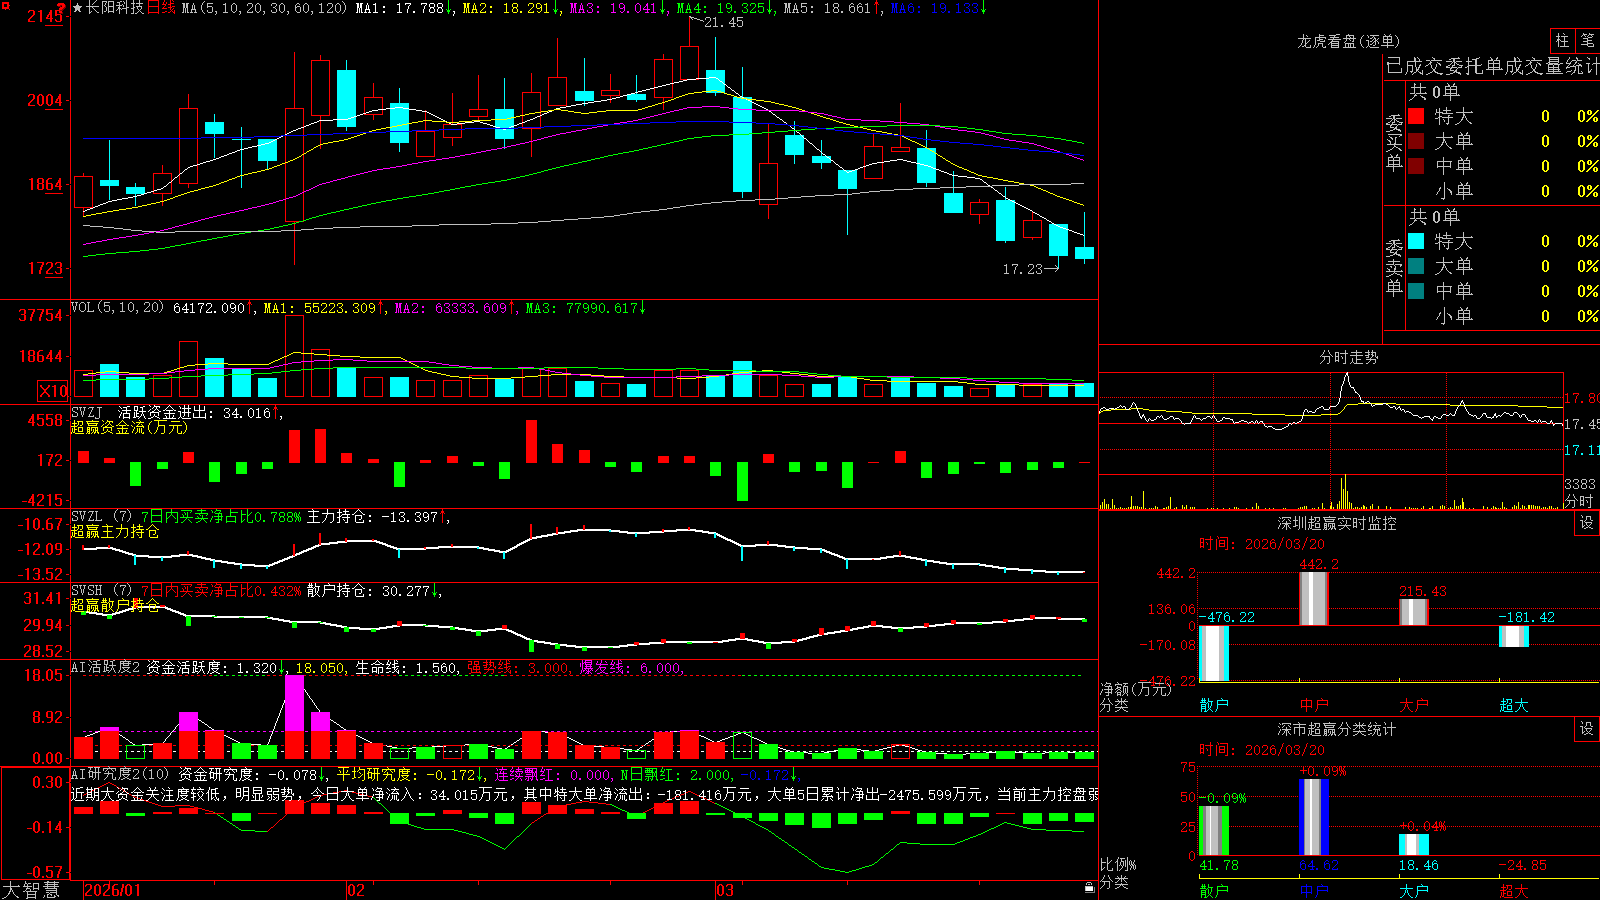Click the teal 中单 sell order swatch
Image resolution: width=1600 pixels, height=900 pixels.
tap(1416, 291)
